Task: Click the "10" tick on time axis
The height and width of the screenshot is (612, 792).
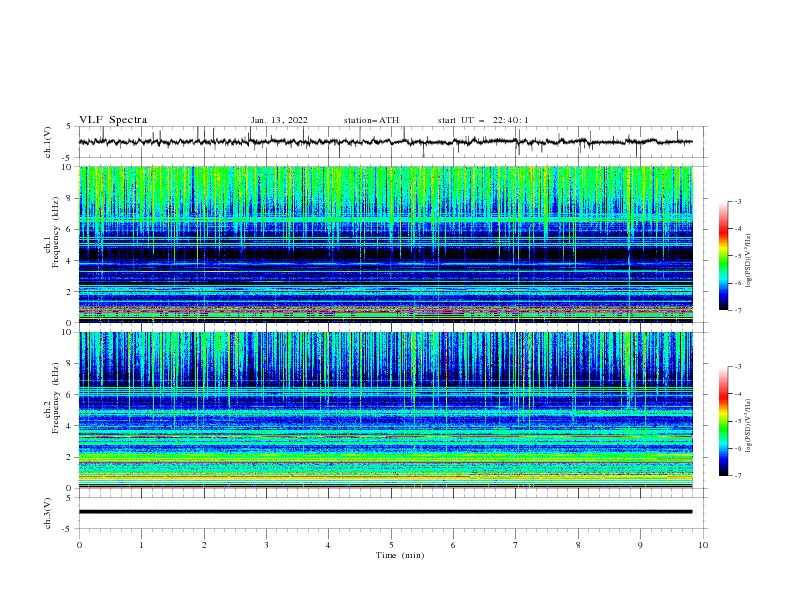Action: 703,545
